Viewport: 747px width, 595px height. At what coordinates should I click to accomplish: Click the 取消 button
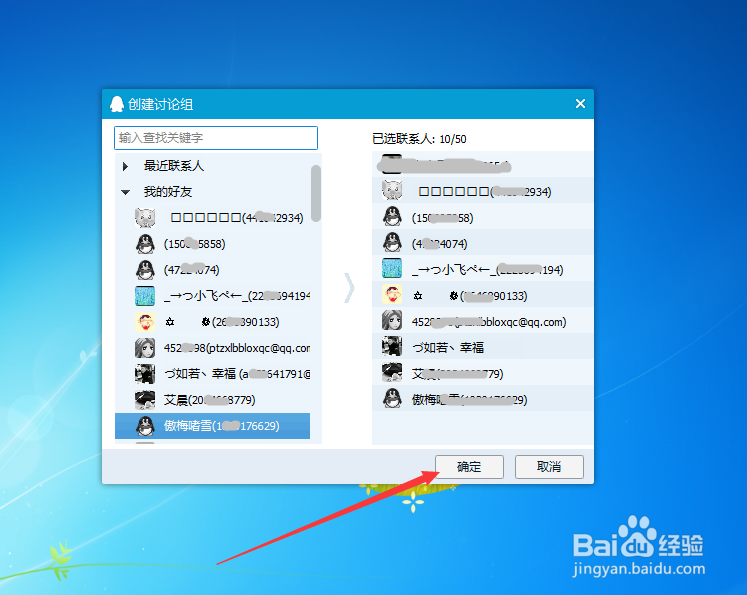[x=549, y=467]
